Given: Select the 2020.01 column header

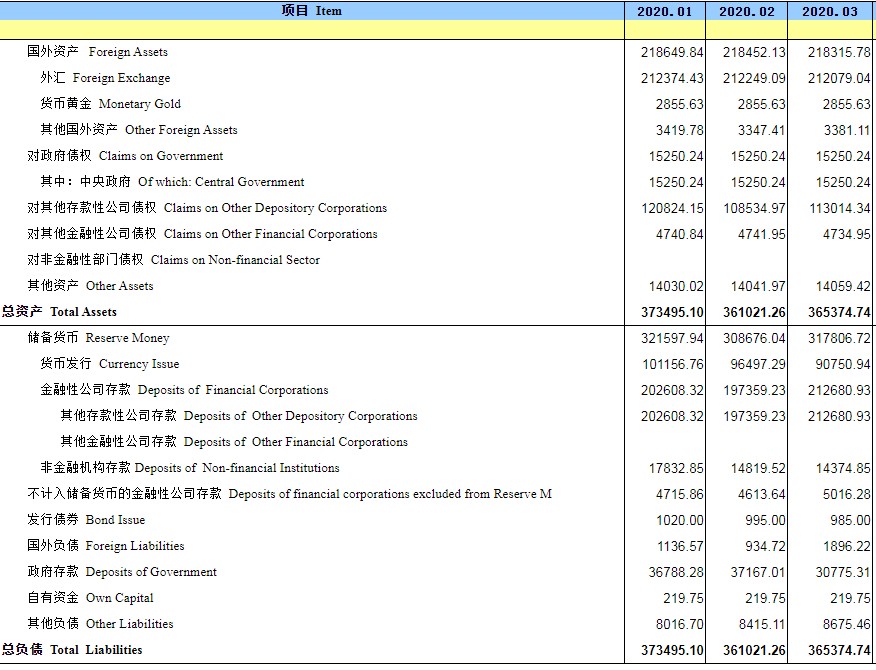Looking at the screenshot, I should tap(664, 11).
